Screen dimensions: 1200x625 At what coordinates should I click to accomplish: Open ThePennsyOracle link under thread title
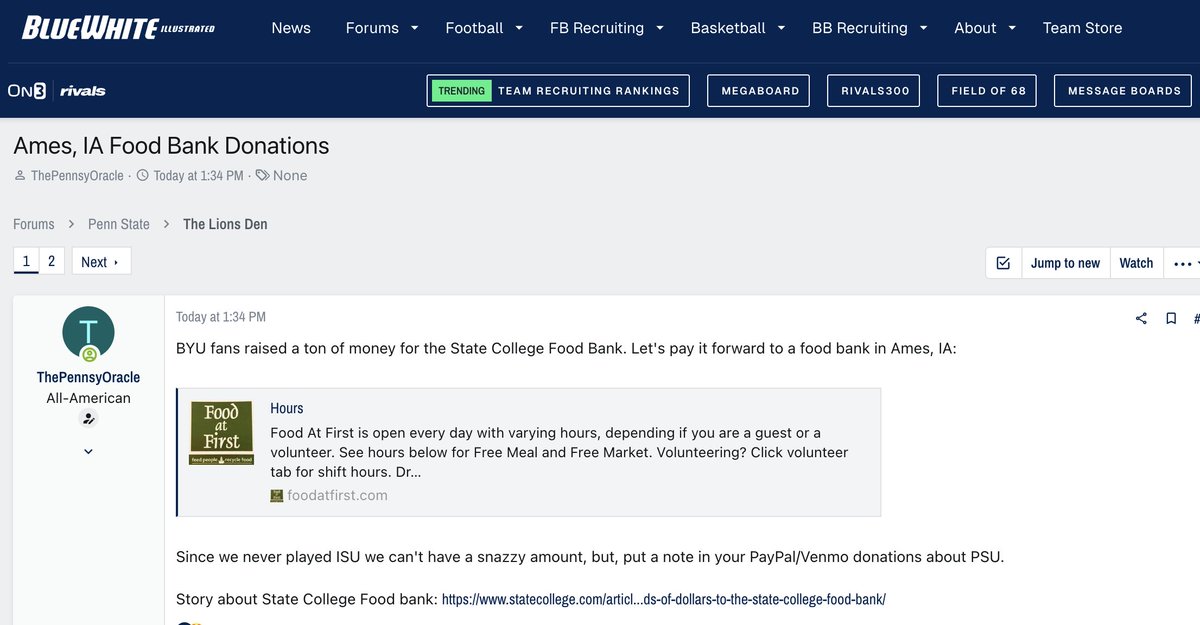[77, 175]
